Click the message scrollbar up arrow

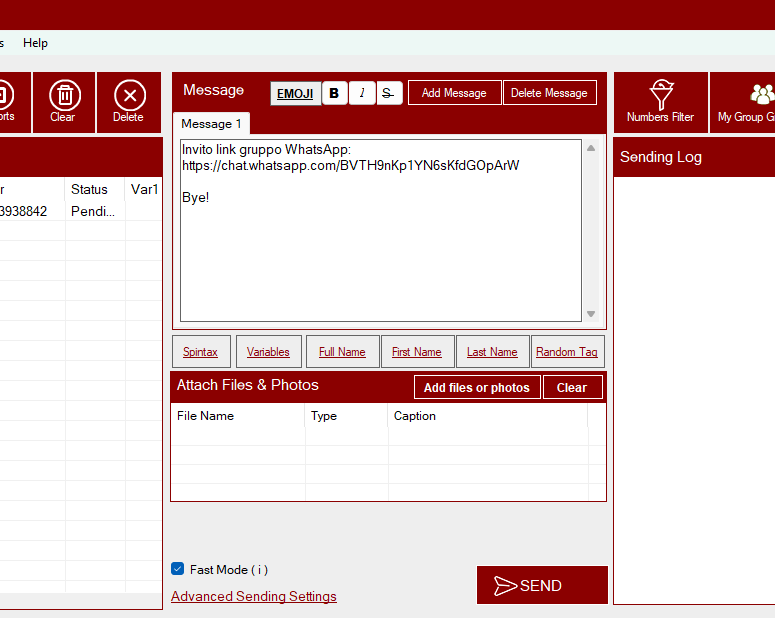(x=591, y=148)
